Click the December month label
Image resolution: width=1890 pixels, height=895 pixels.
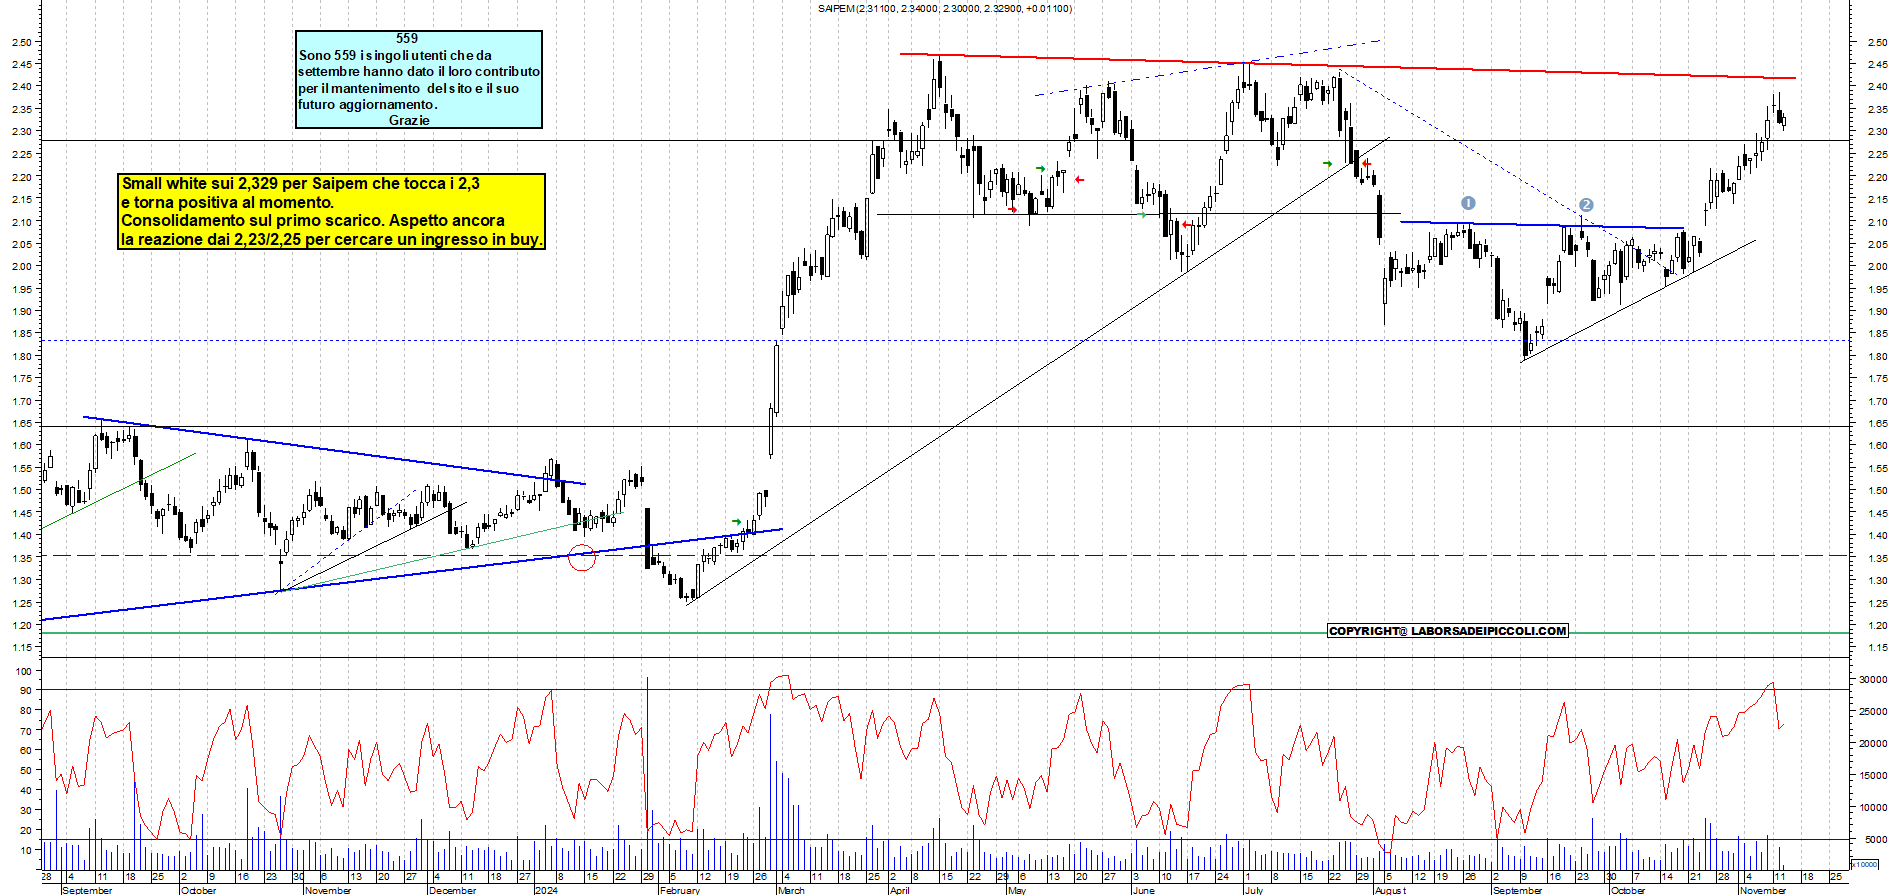coord(453,890)
